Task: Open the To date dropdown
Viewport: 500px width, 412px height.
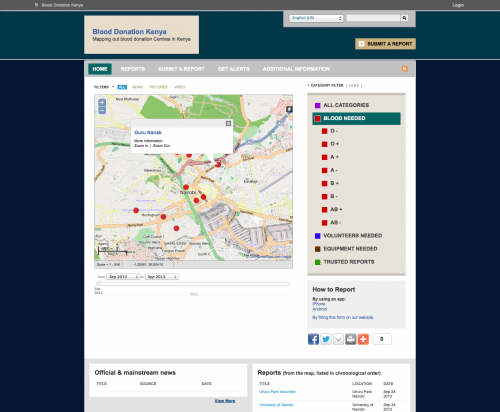Action: 162,277
